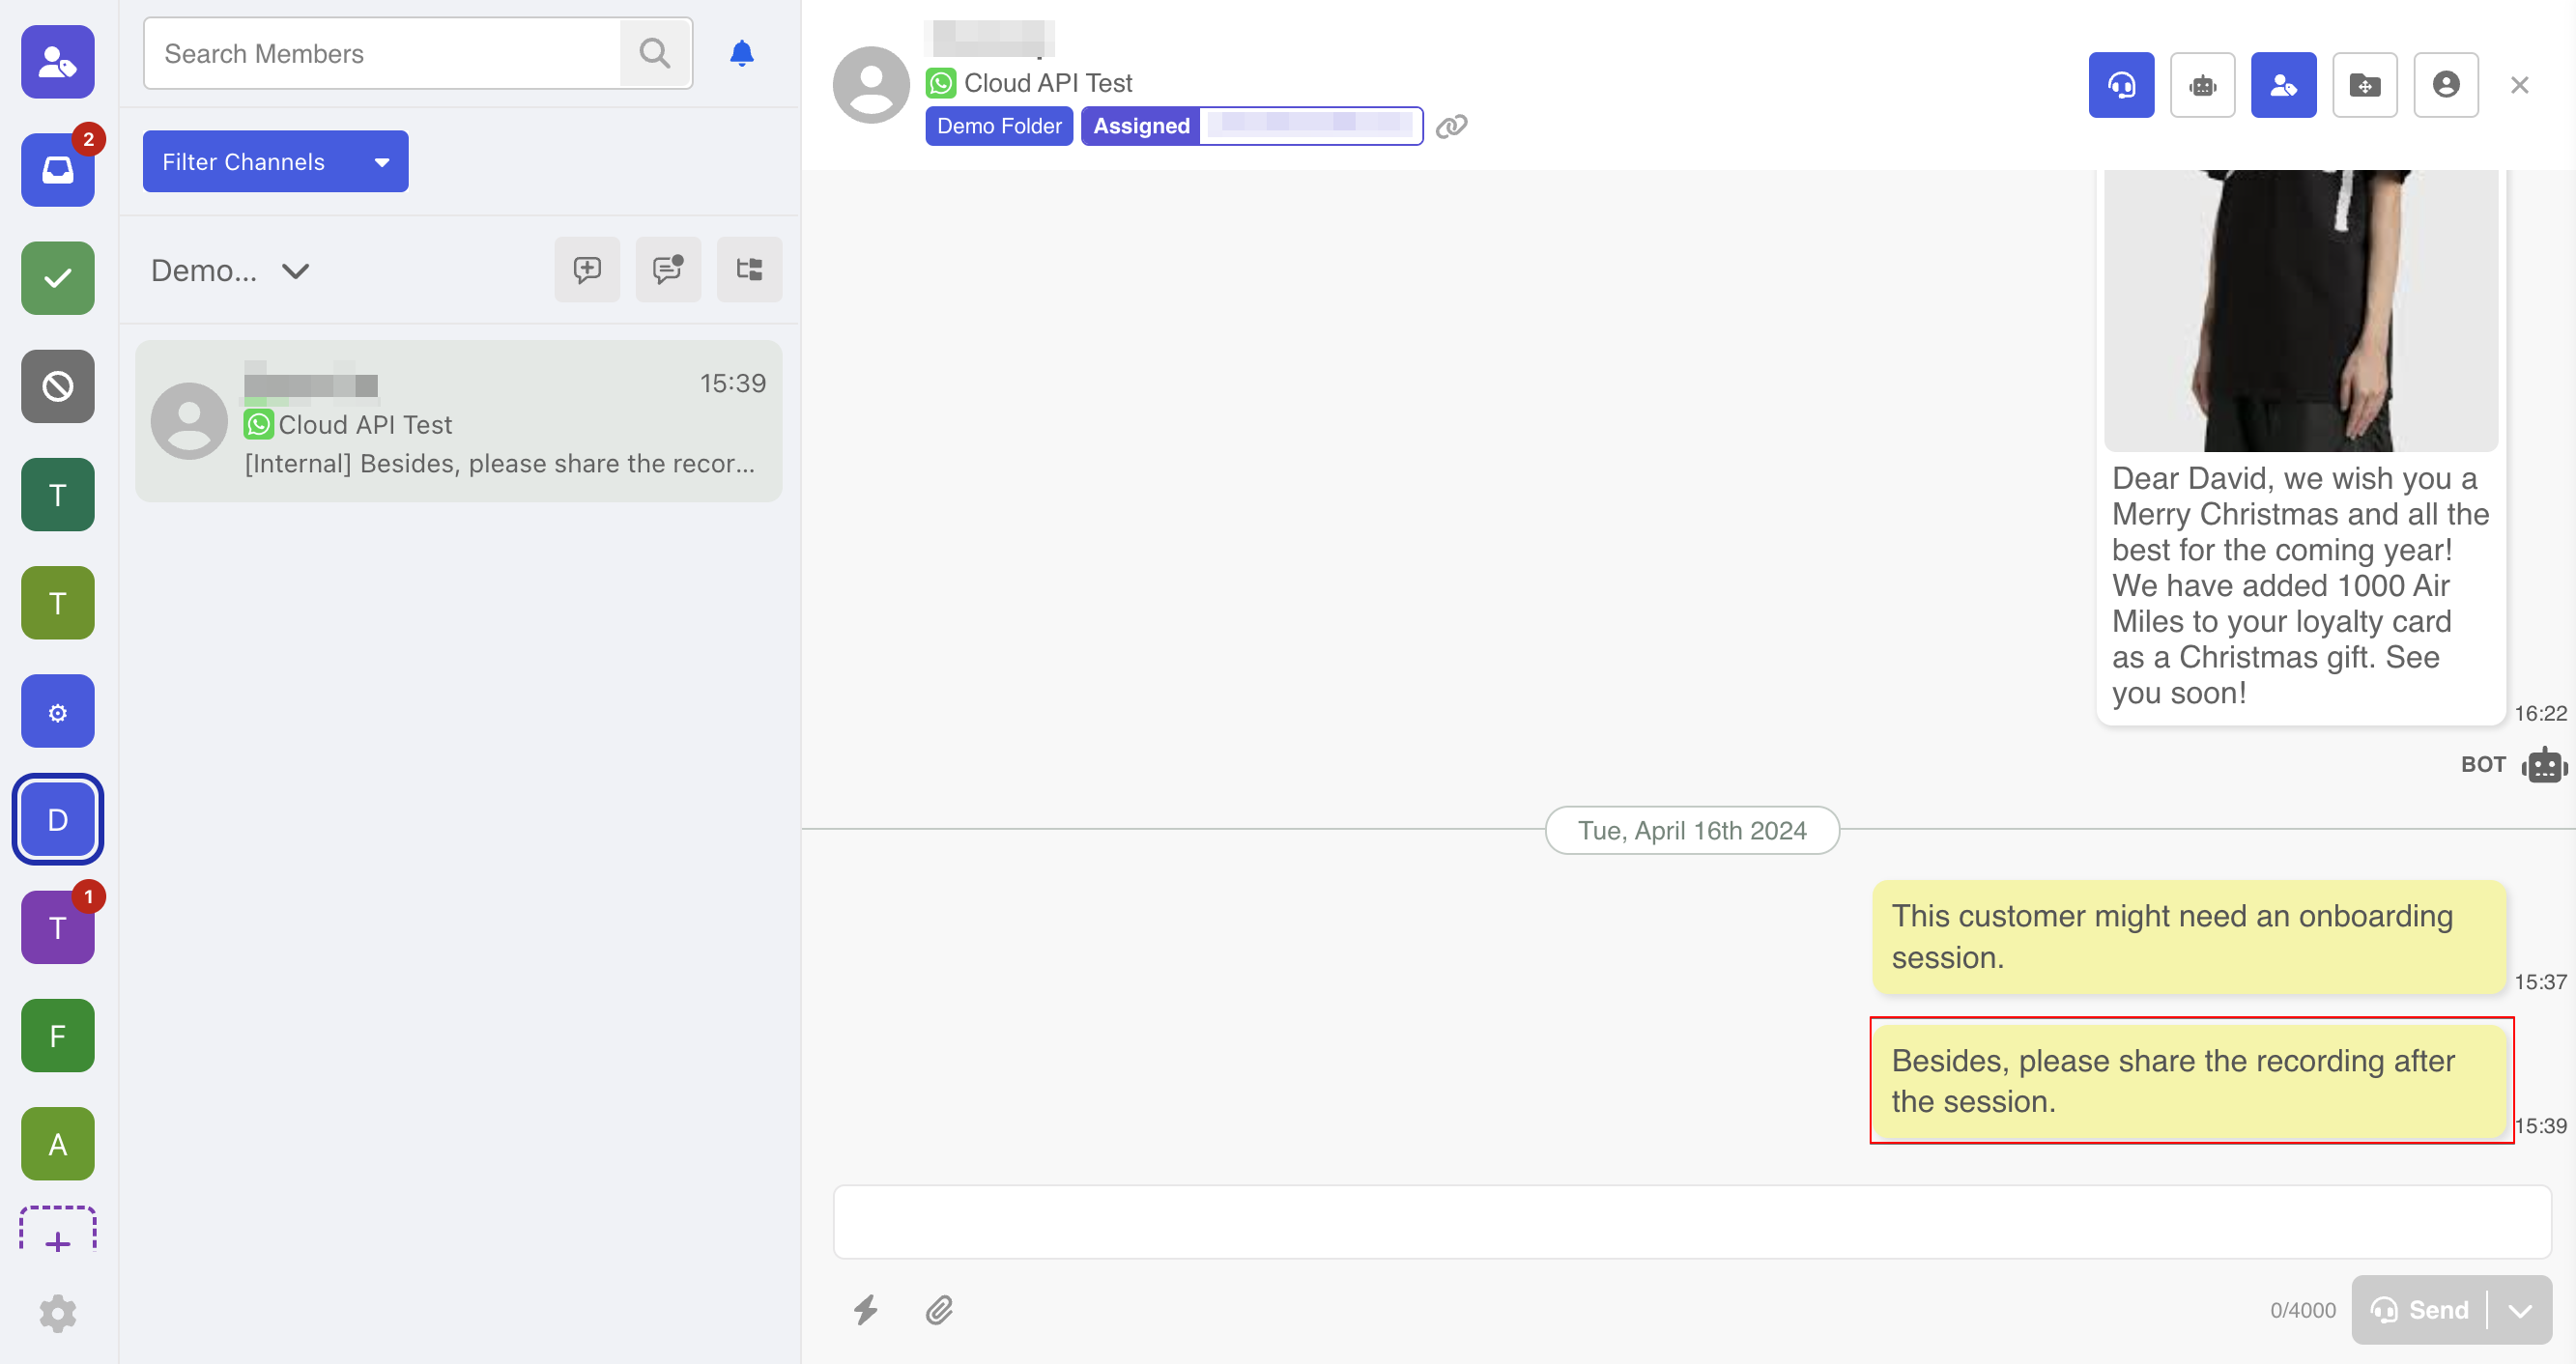The image size is (2576, 1364).
Task: Open the inbox with 2 notifications
Action: (58, 169)
